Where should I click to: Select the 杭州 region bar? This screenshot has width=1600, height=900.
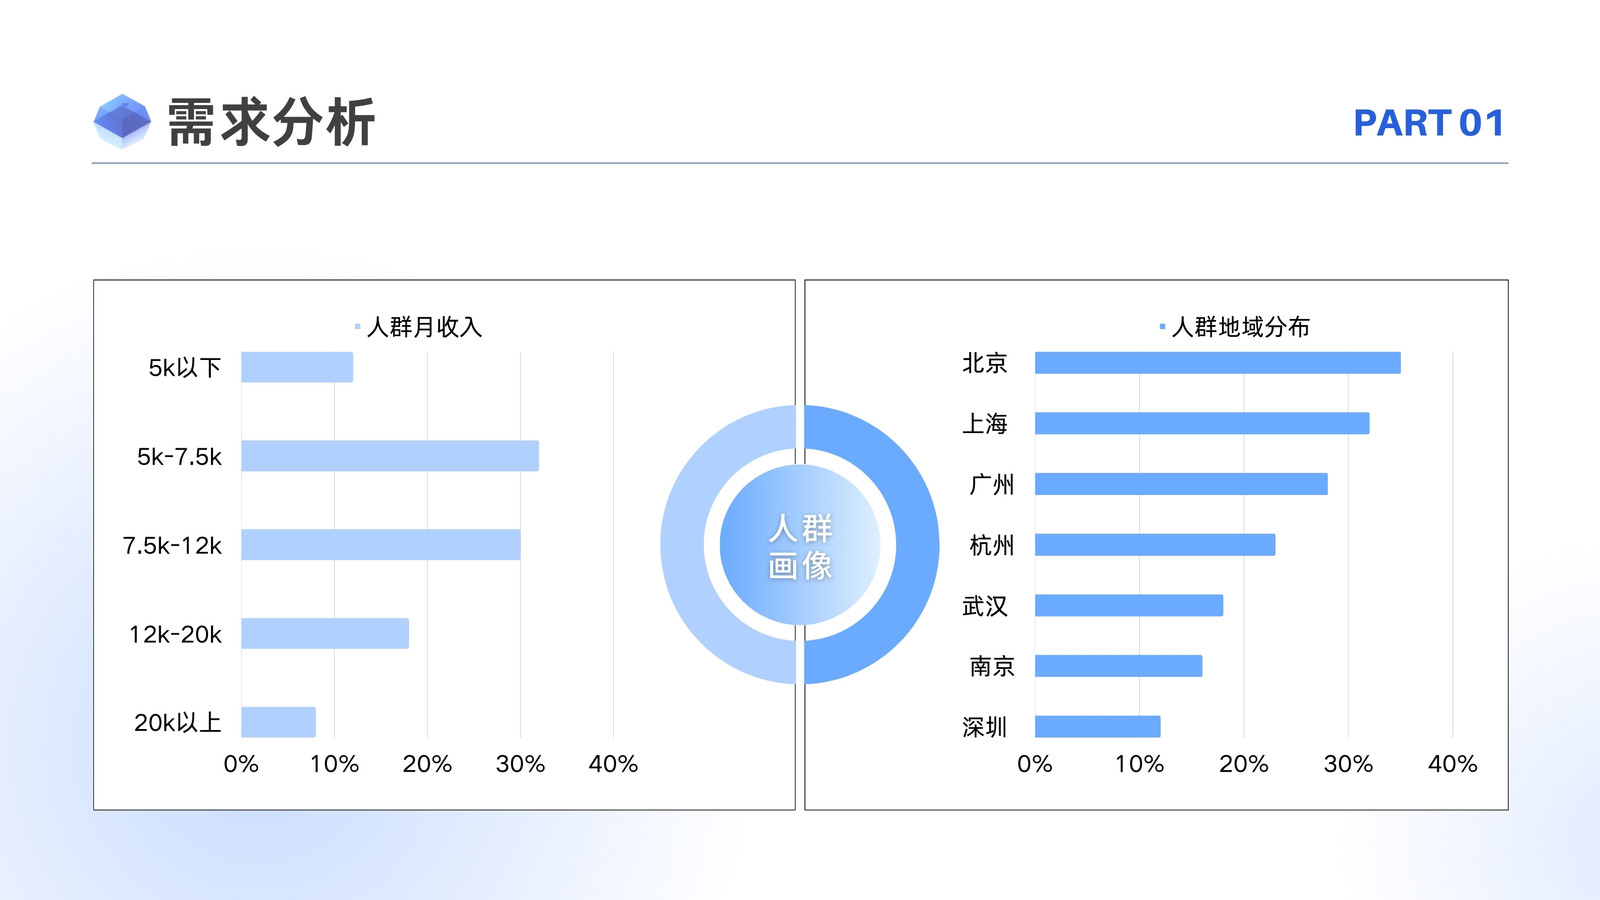click(x=1155, y=545)
